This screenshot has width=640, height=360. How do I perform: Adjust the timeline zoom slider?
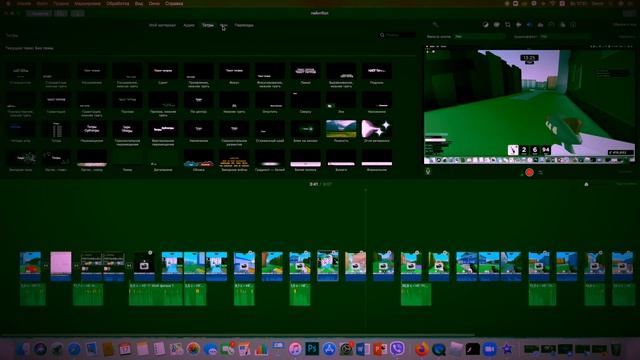click(x=586, y=184)
